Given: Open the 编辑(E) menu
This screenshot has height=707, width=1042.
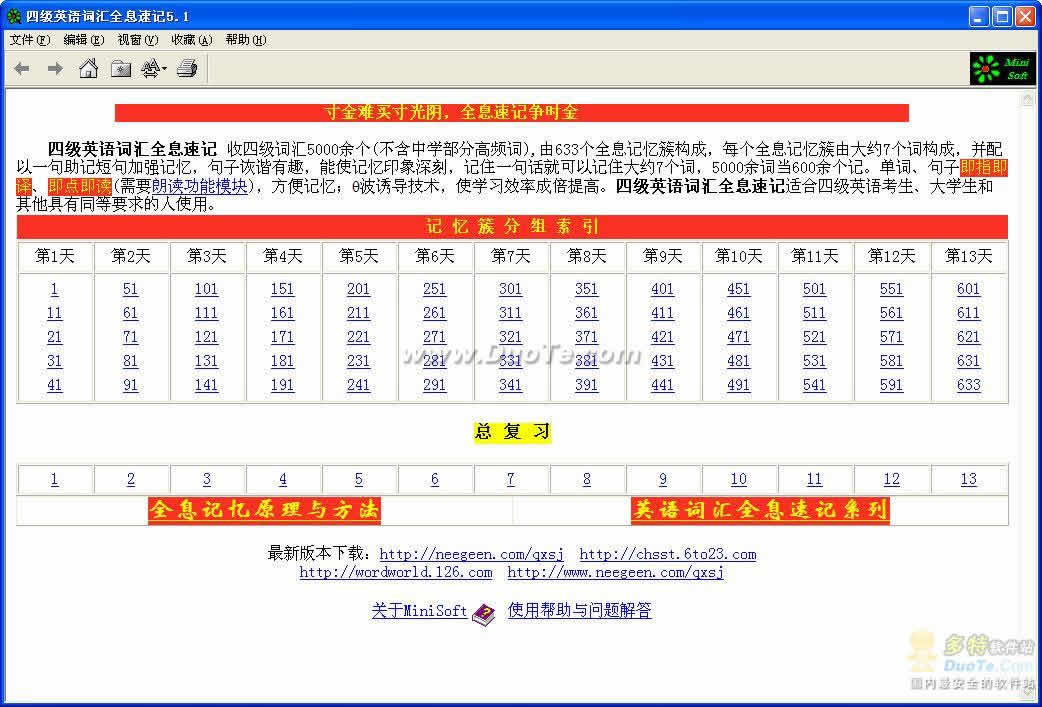Looking at the screenshot, I should pyautogui.click(x=84, y=40).
